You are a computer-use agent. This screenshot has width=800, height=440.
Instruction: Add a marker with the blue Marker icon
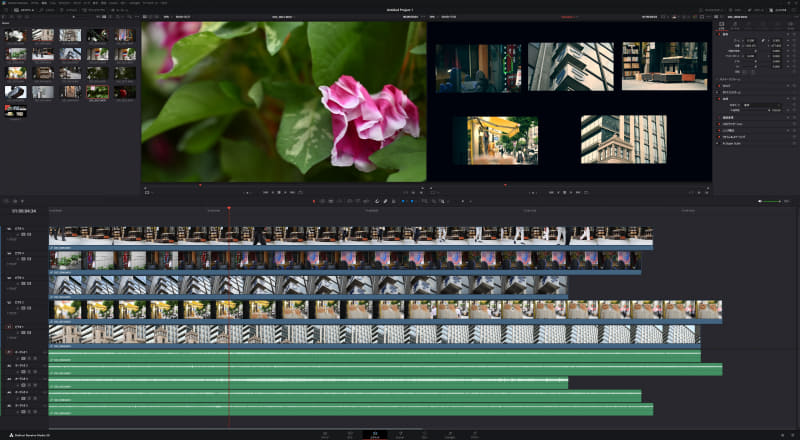(x=412, y=201)
